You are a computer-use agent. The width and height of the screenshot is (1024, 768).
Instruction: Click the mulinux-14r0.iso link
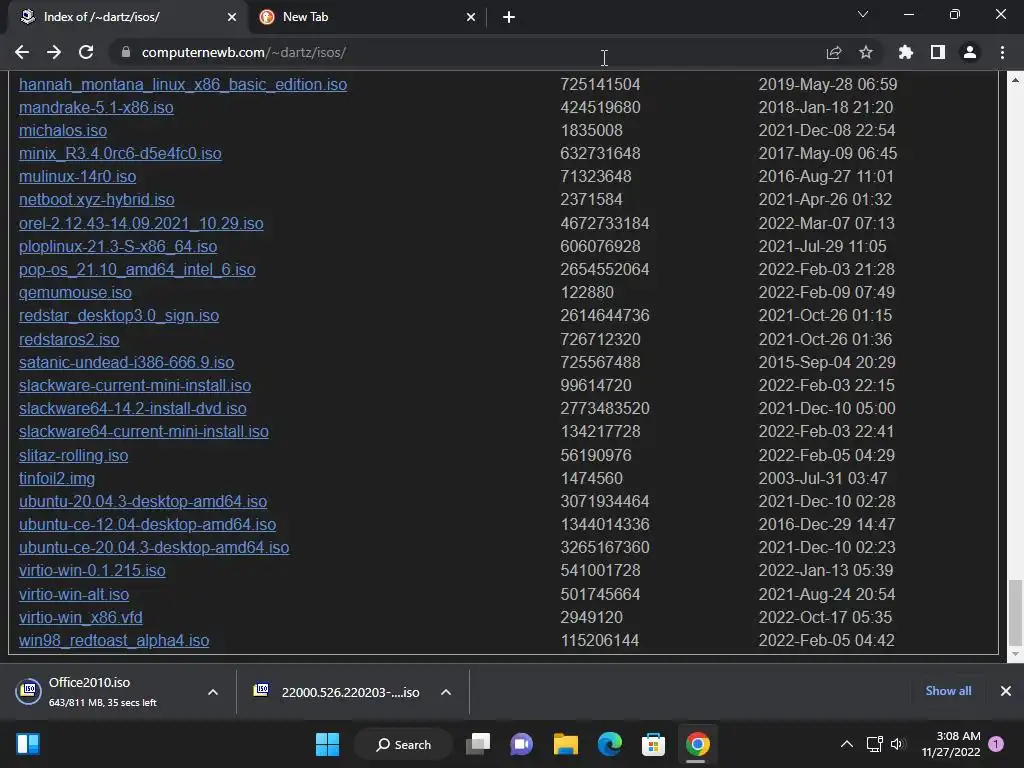78,176
